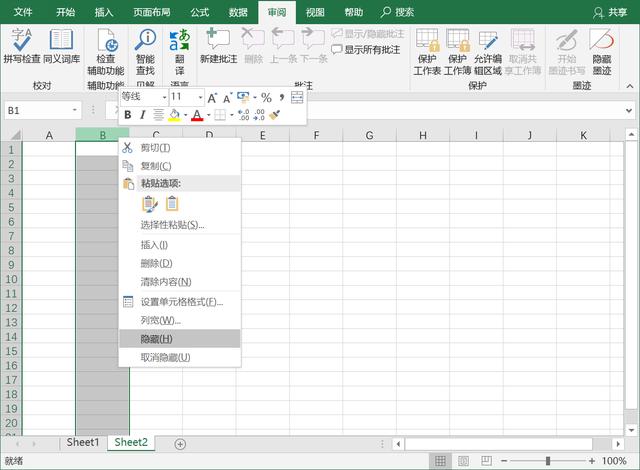Viewport: 640px width, 470px height.
Task: Expand the Name Box dropdown arrow
Action: pyautogui.click(x=75, y=110)
